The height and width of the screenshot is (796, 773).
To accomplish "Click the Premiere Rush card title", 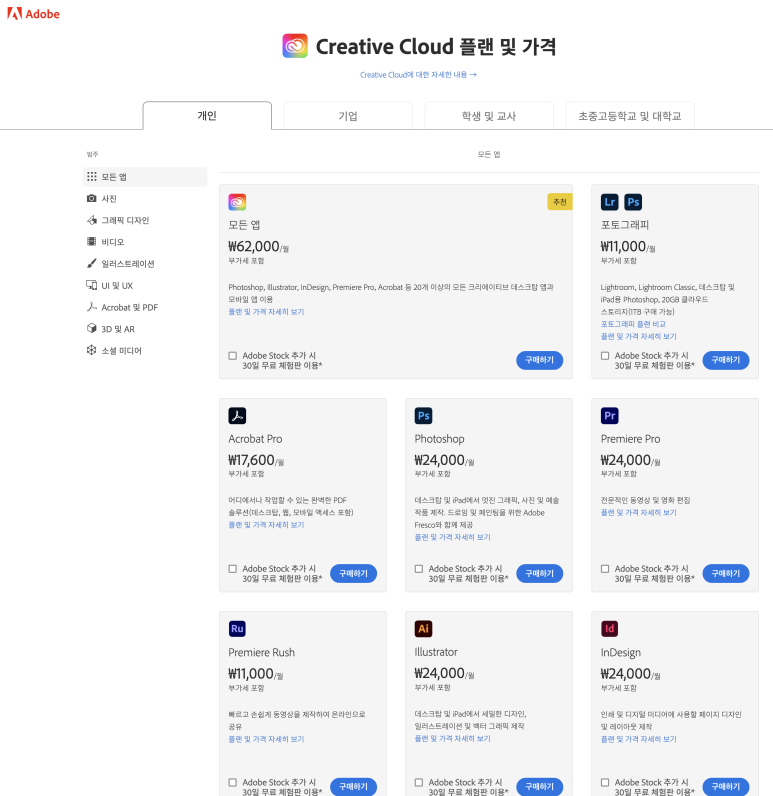I will (x=261, y=652).
